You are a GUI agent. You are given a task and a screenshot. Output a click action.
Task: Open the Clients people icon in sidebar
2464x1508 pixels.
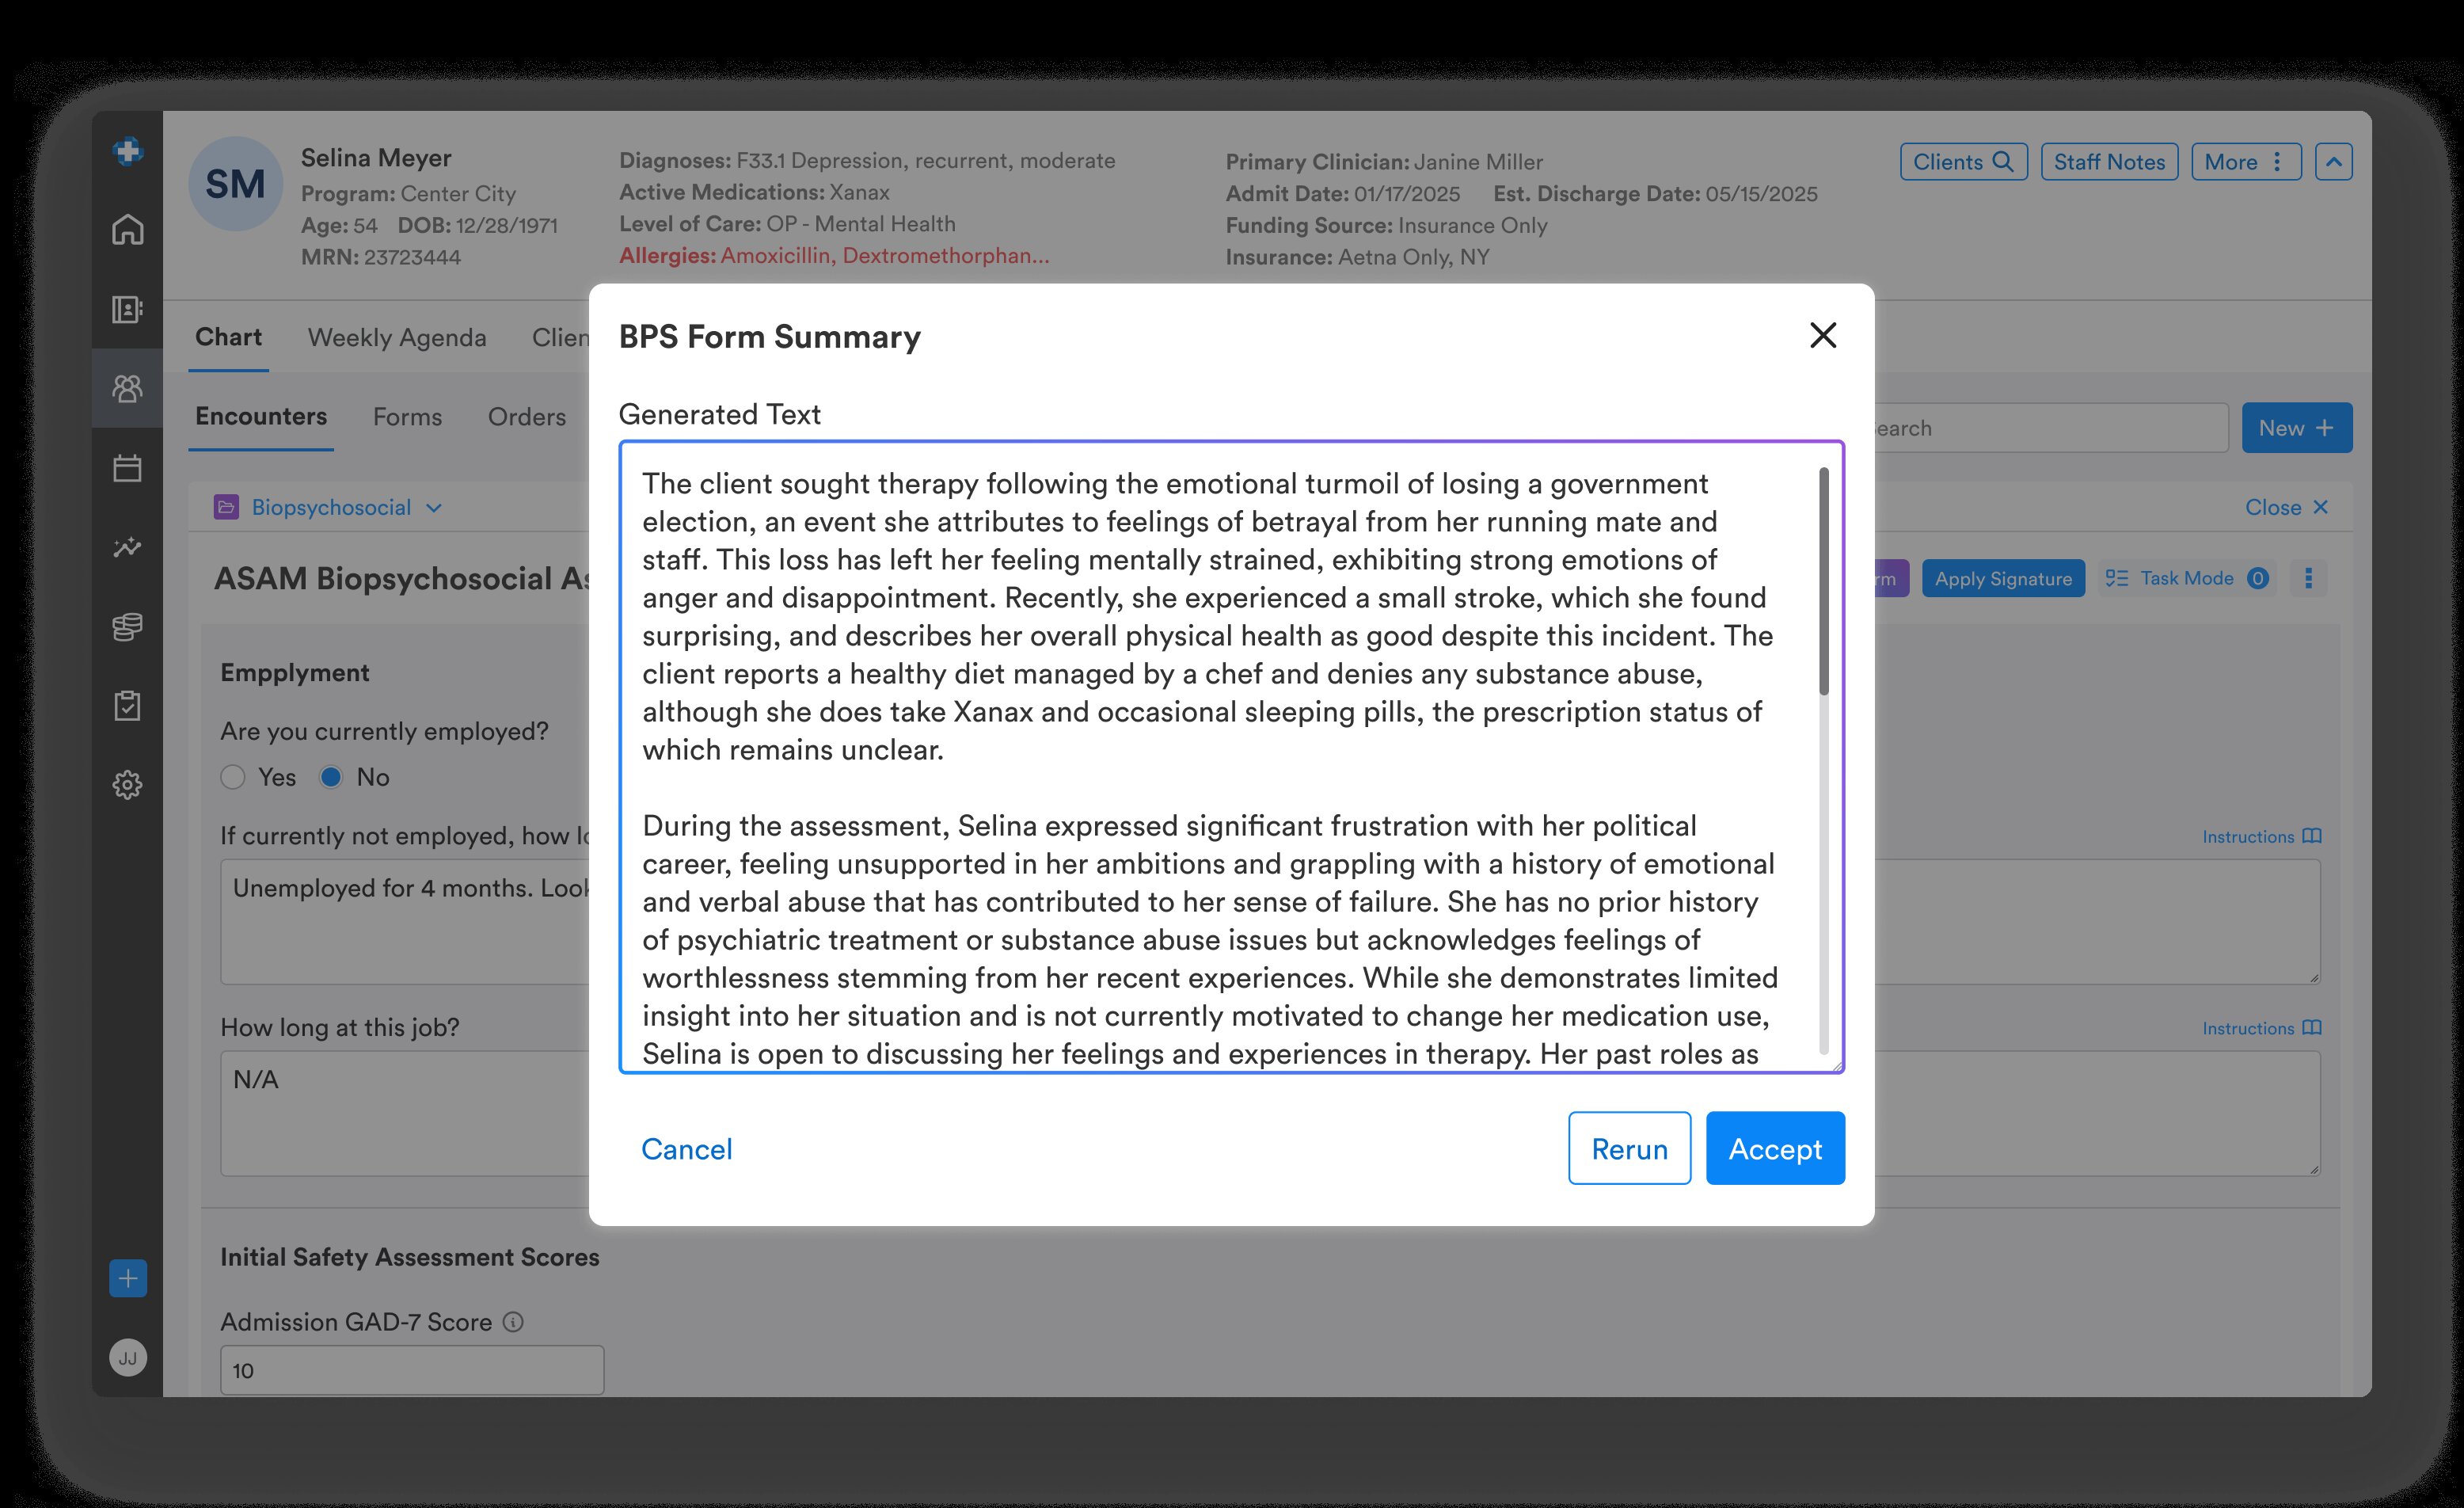127,388
